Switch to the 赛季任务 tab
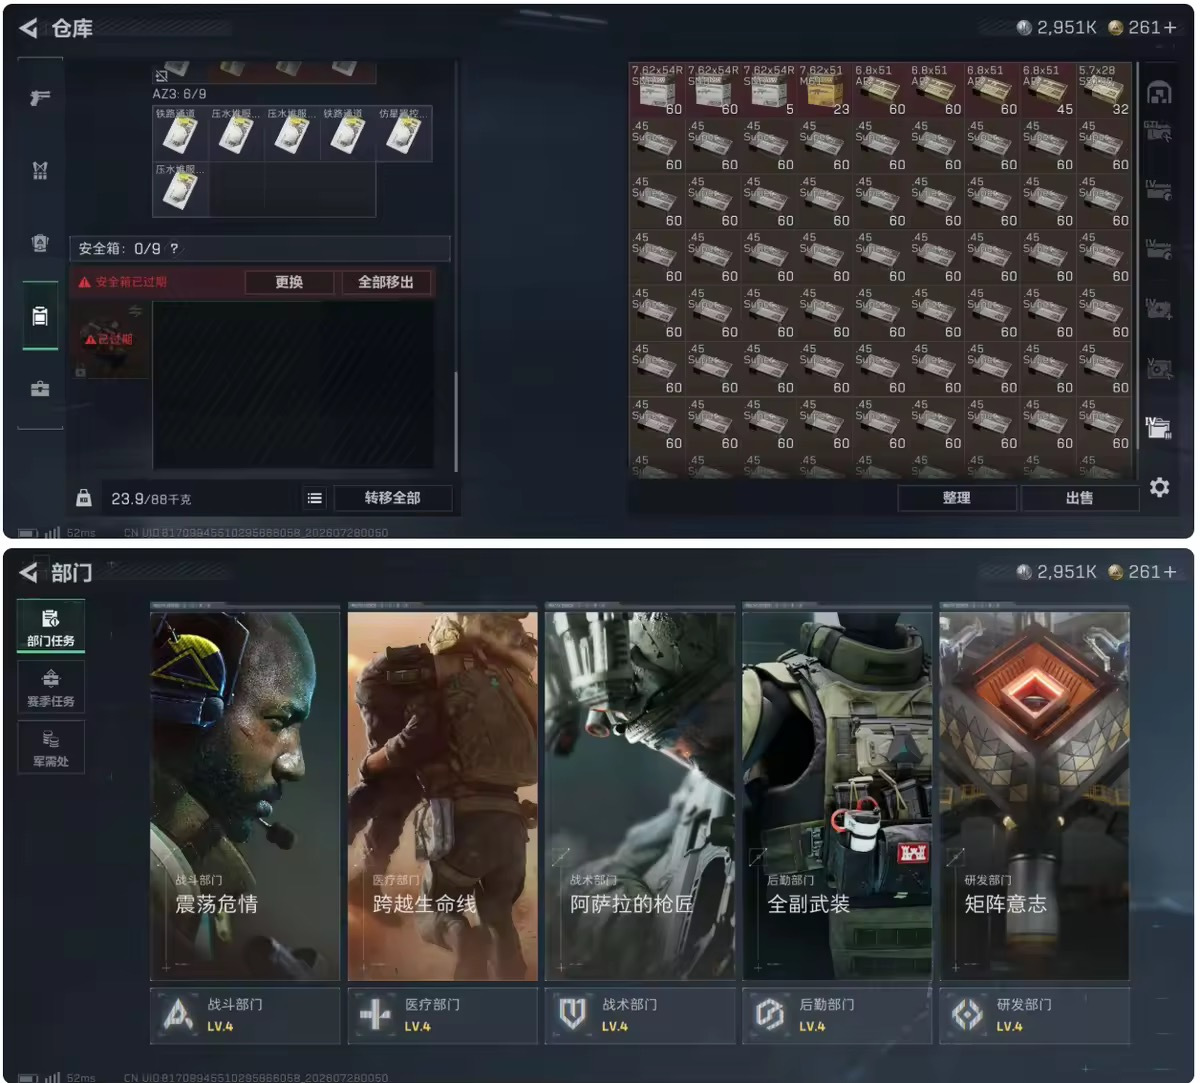Viewport: 1200px width, 1083px height. (x=51, y=687)
